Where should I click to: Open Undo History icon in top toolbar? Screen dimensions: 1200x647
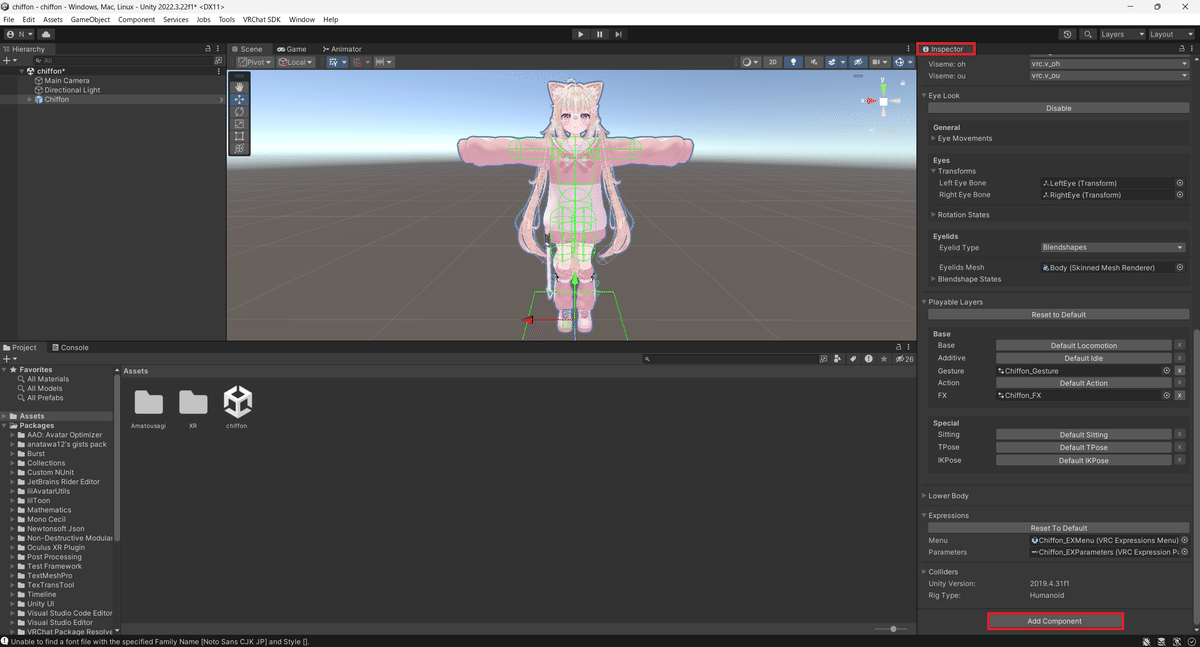pyautogui.click(x=1068, y=34)
